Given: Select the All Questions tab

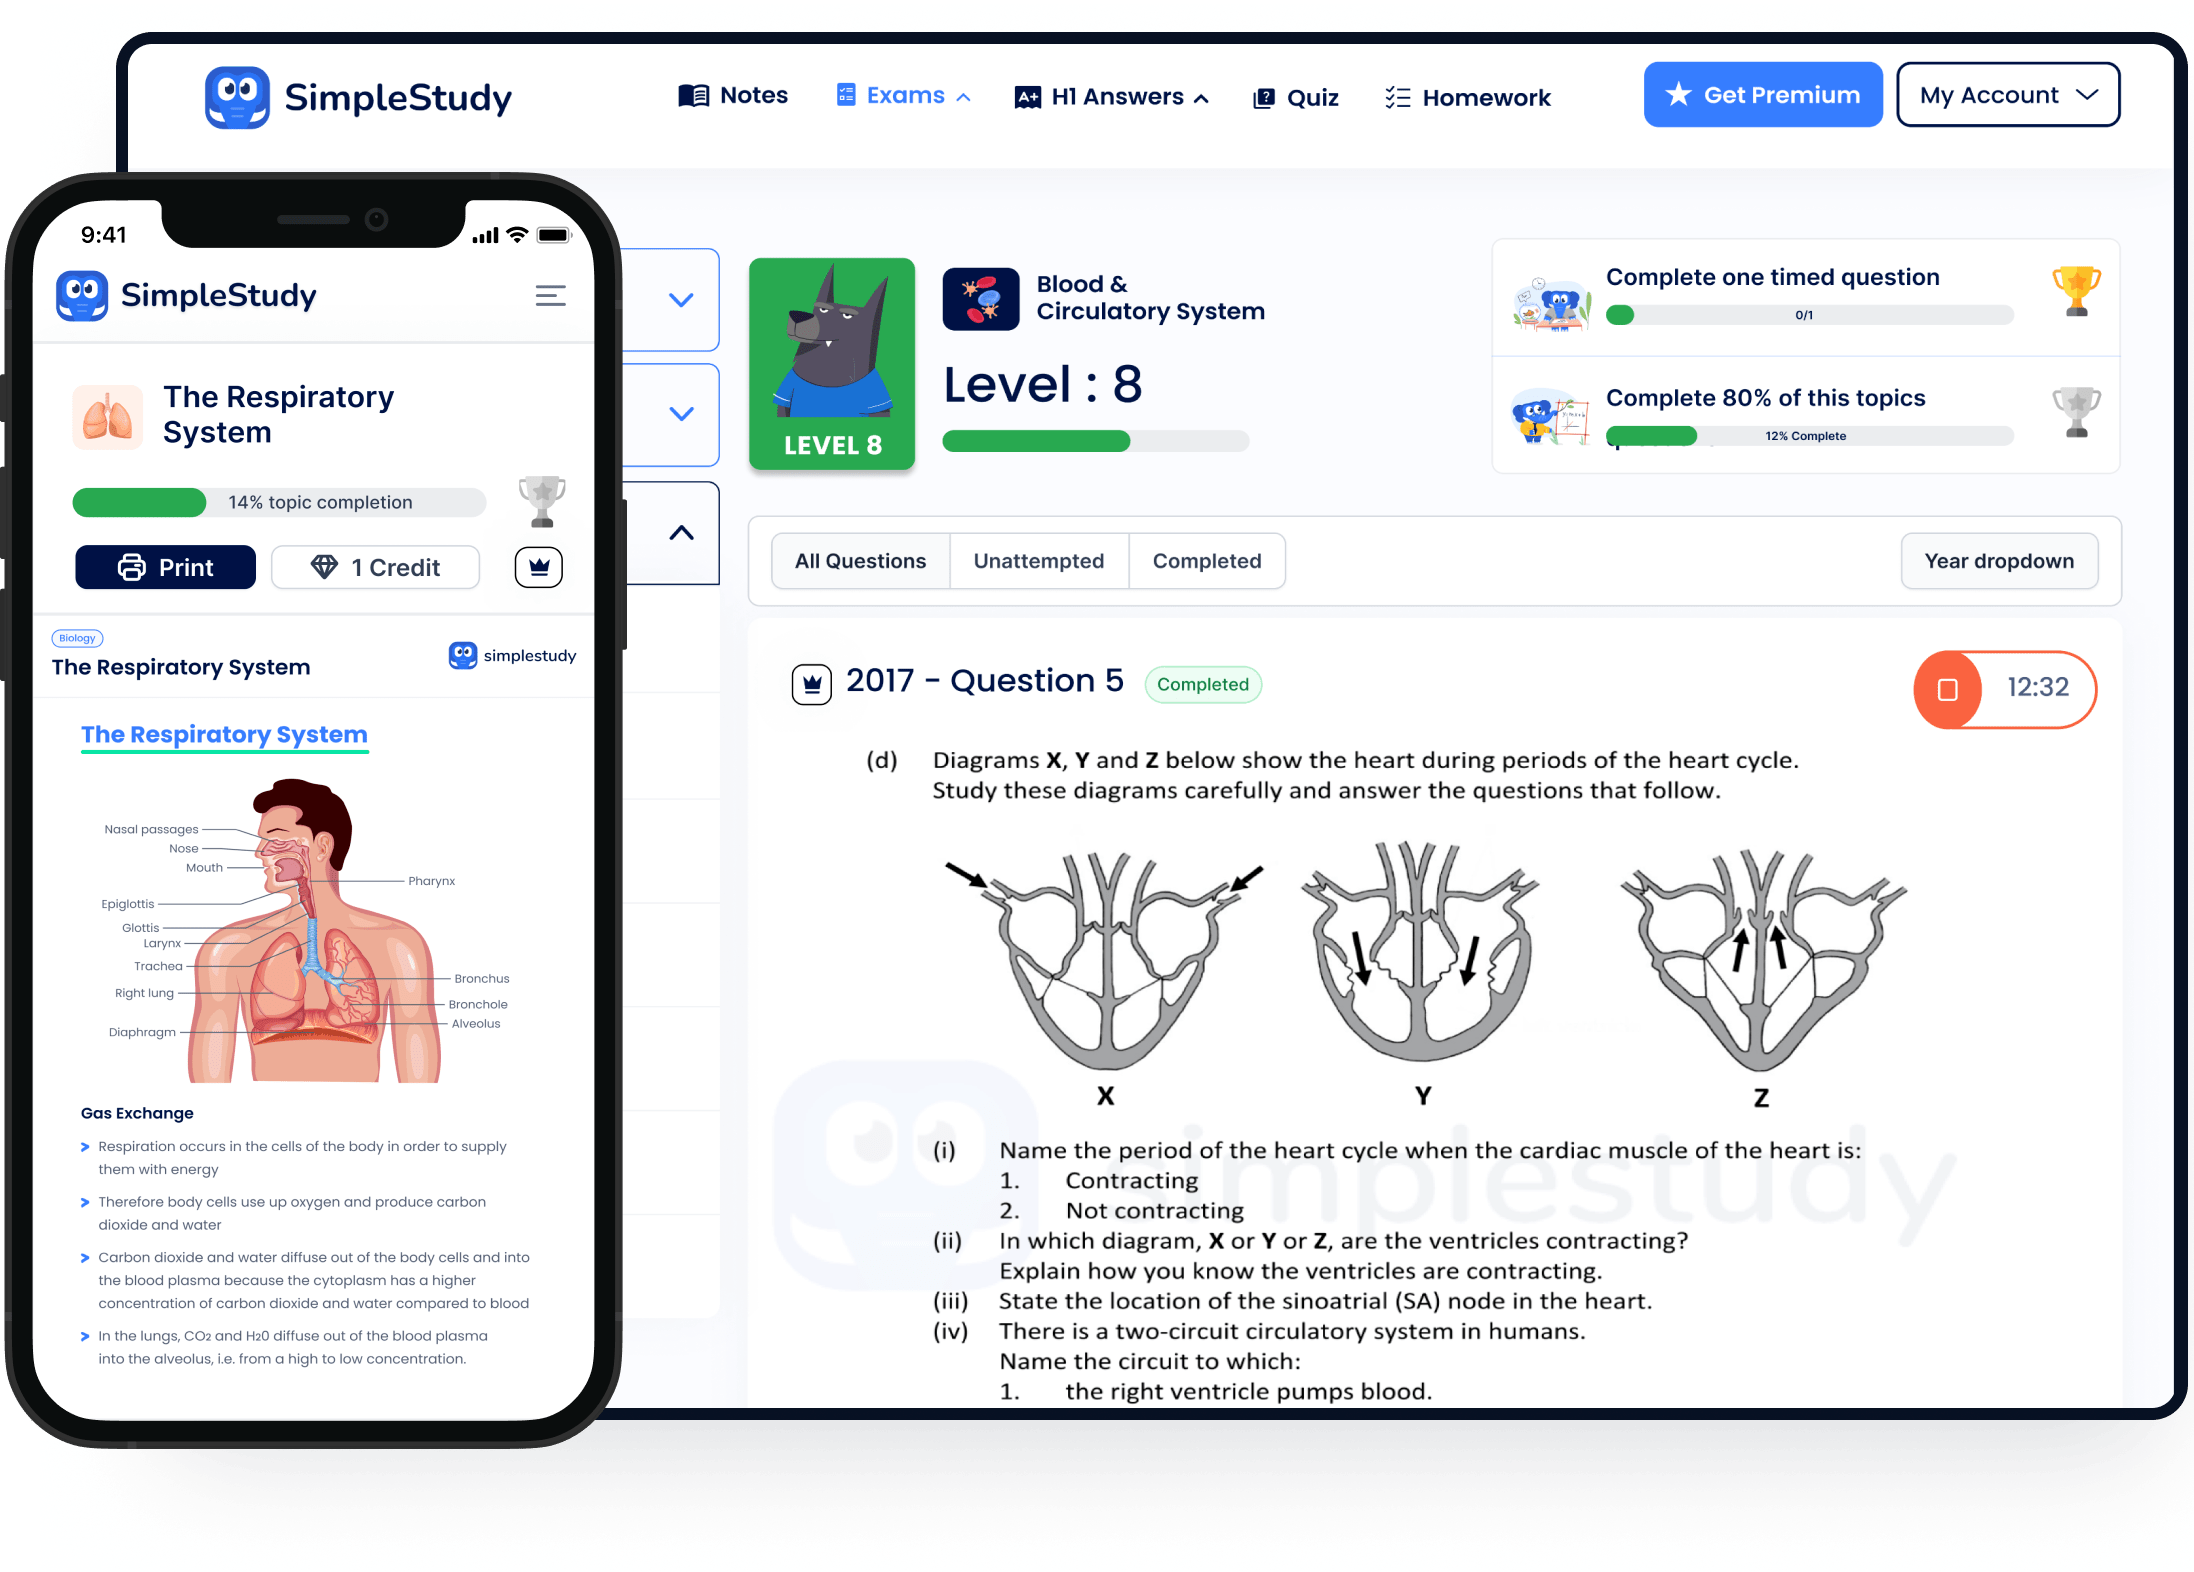Looking at the screenshot, I should [860, 561].
